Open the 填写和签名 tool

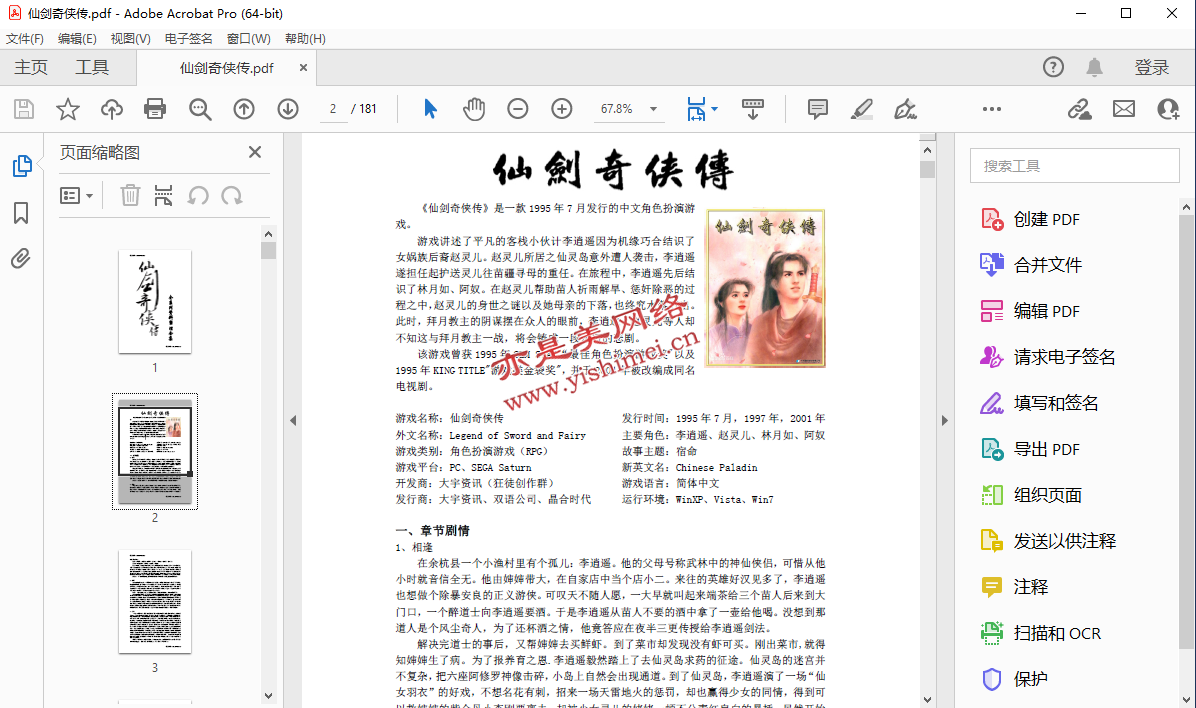(1039, 403)
